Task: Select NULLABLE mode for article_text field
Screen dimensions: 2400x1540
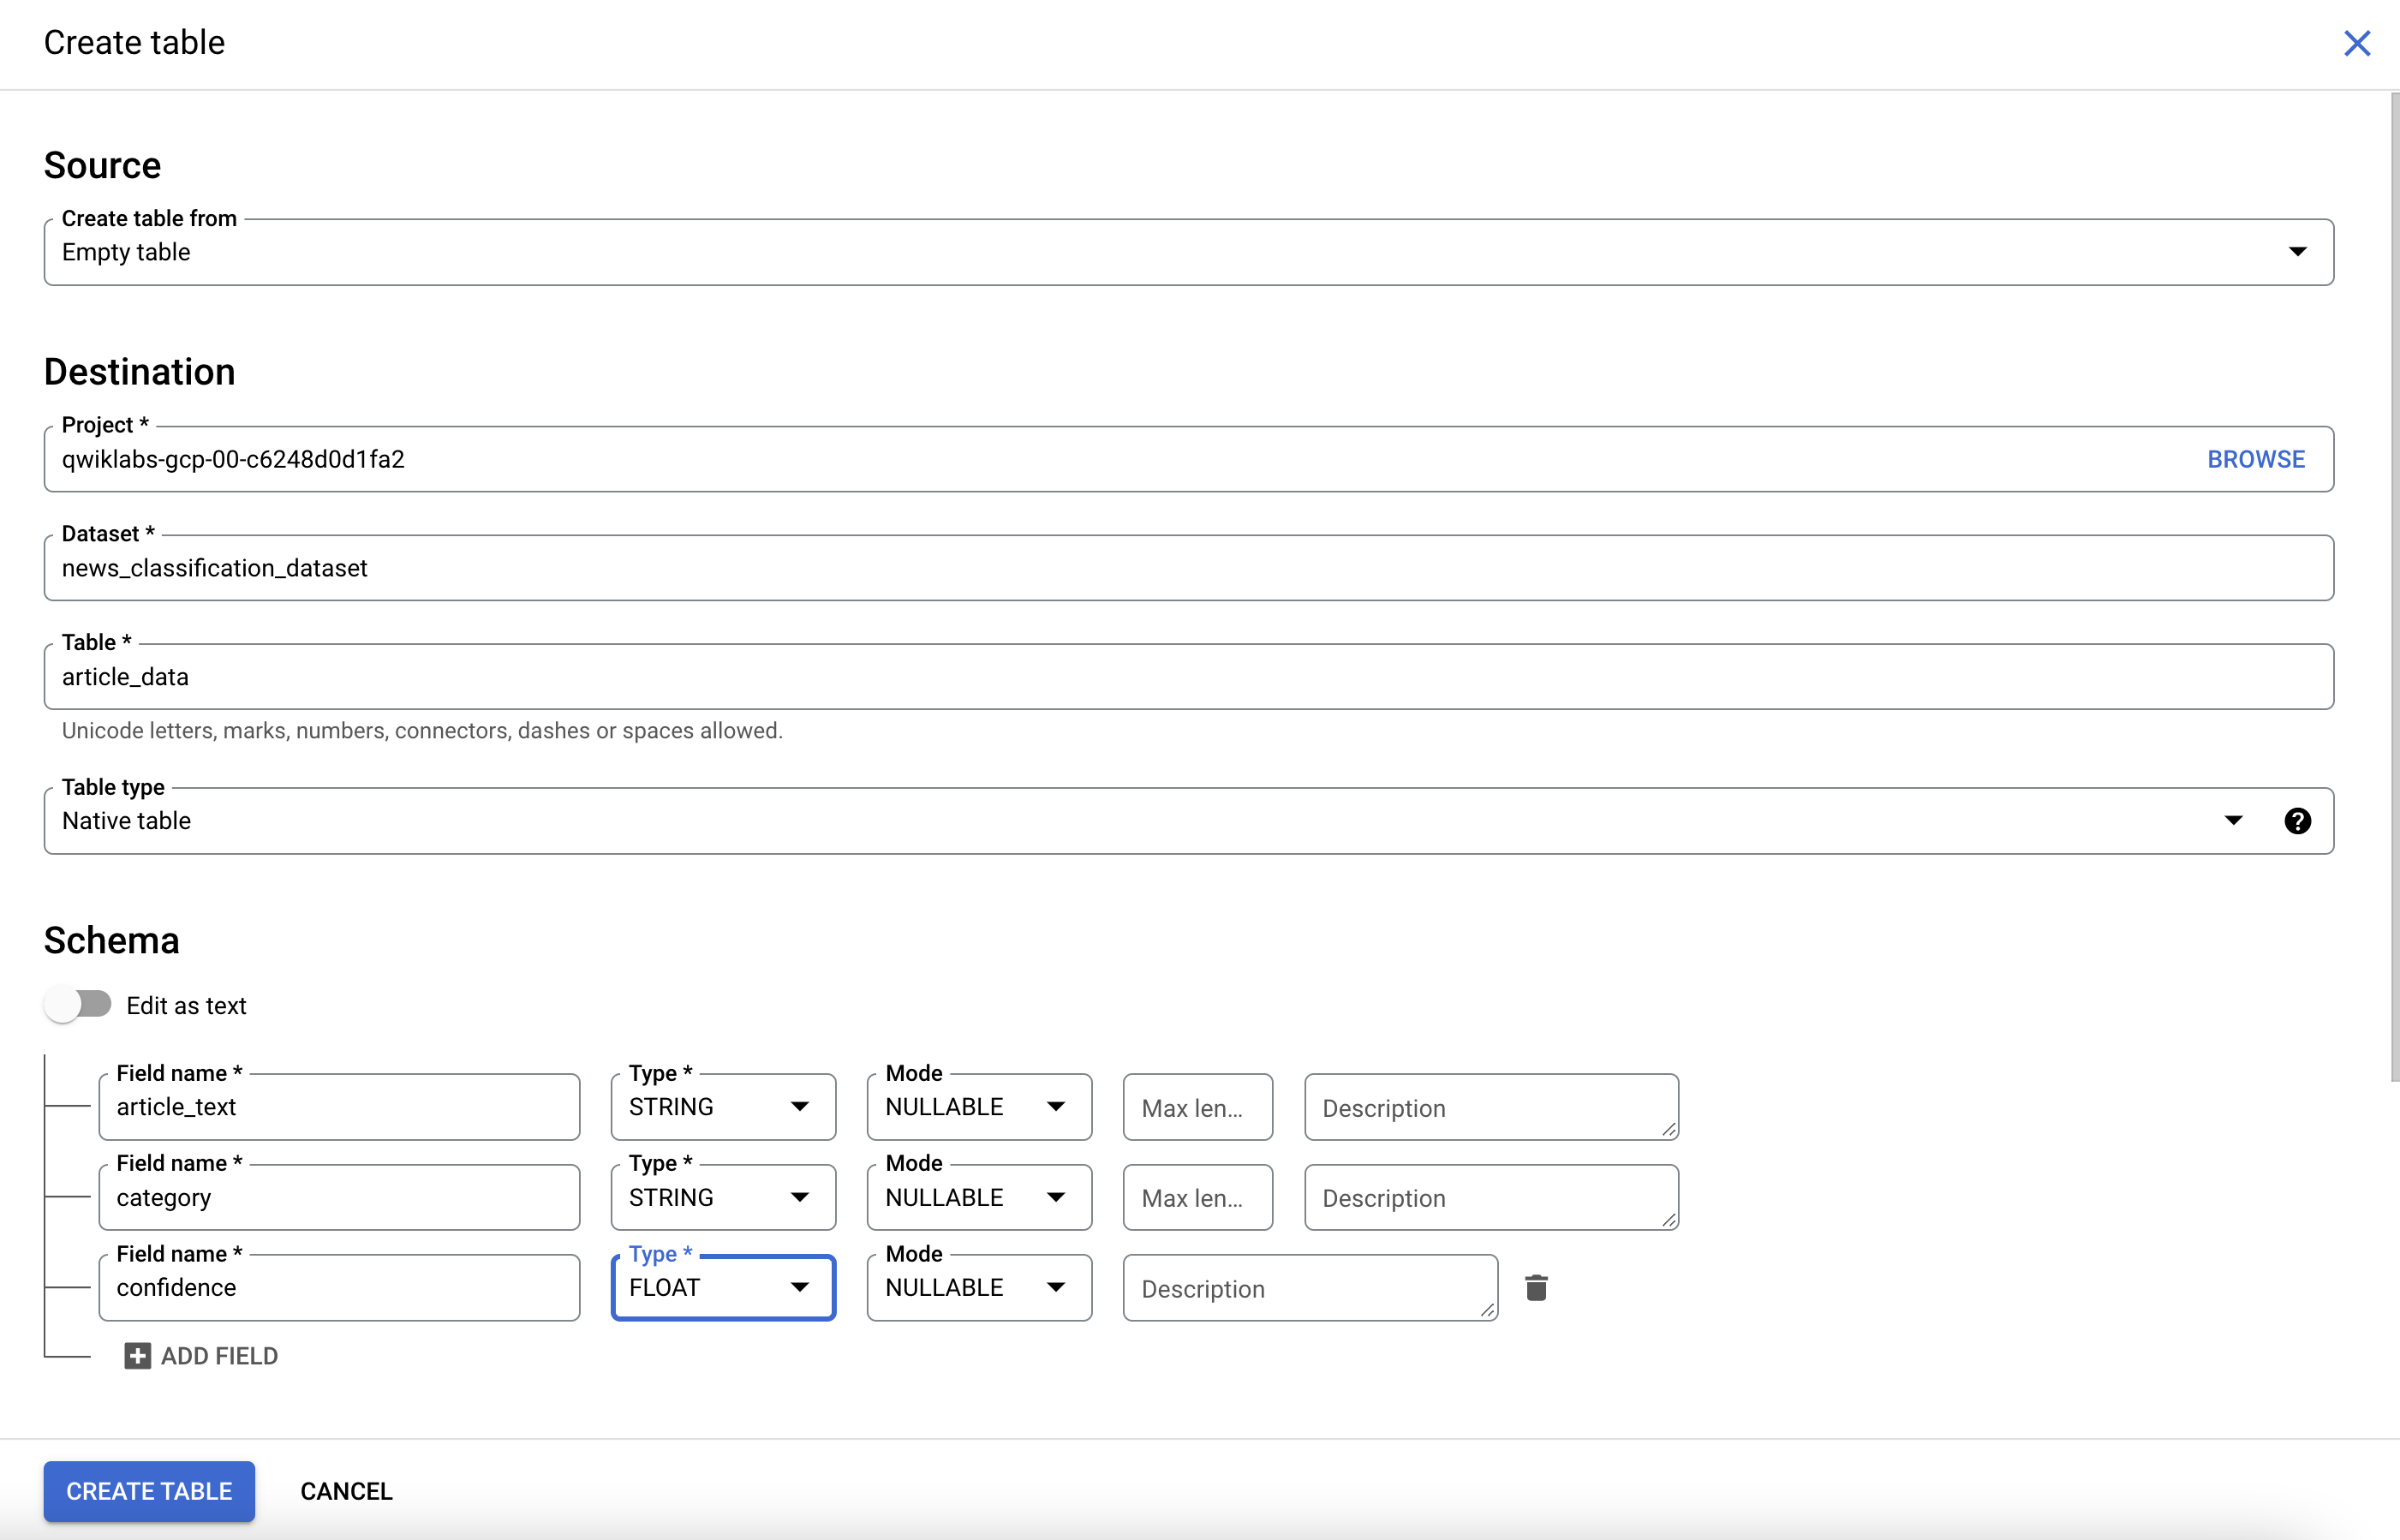Action: 975,1106
